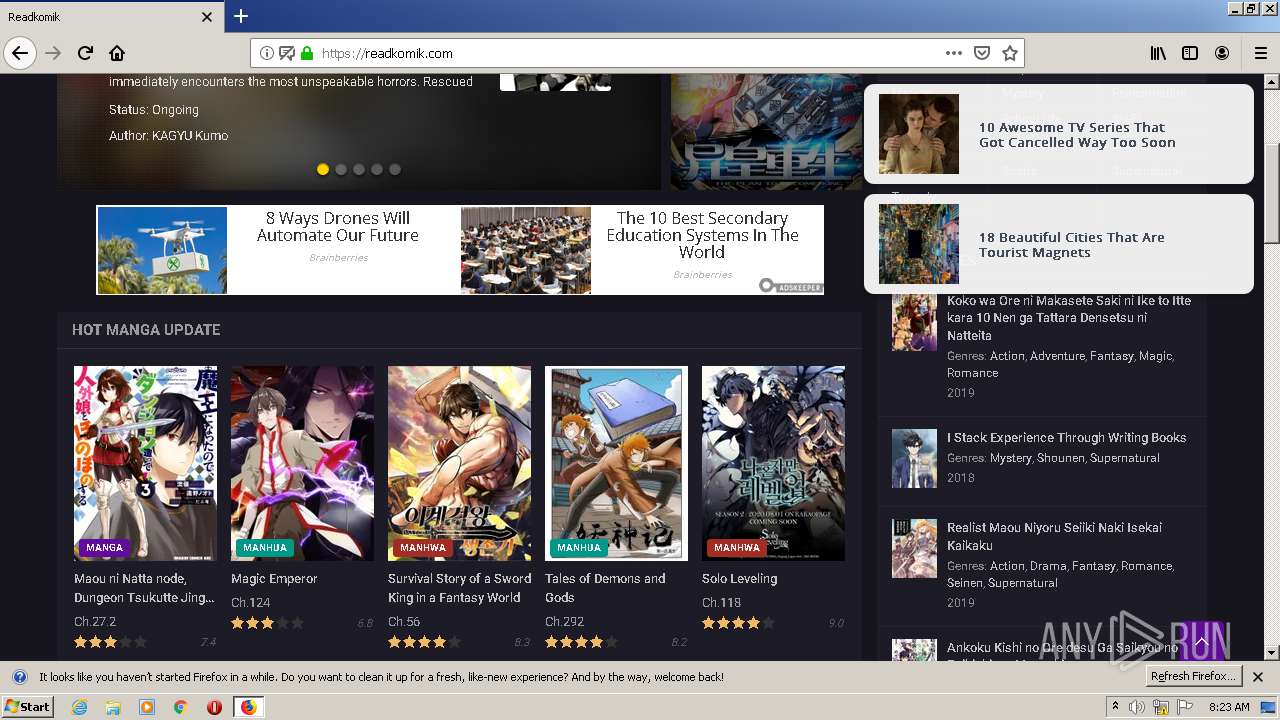
Task: Open the file explorer taskbar icon
Action: [113, 707]
